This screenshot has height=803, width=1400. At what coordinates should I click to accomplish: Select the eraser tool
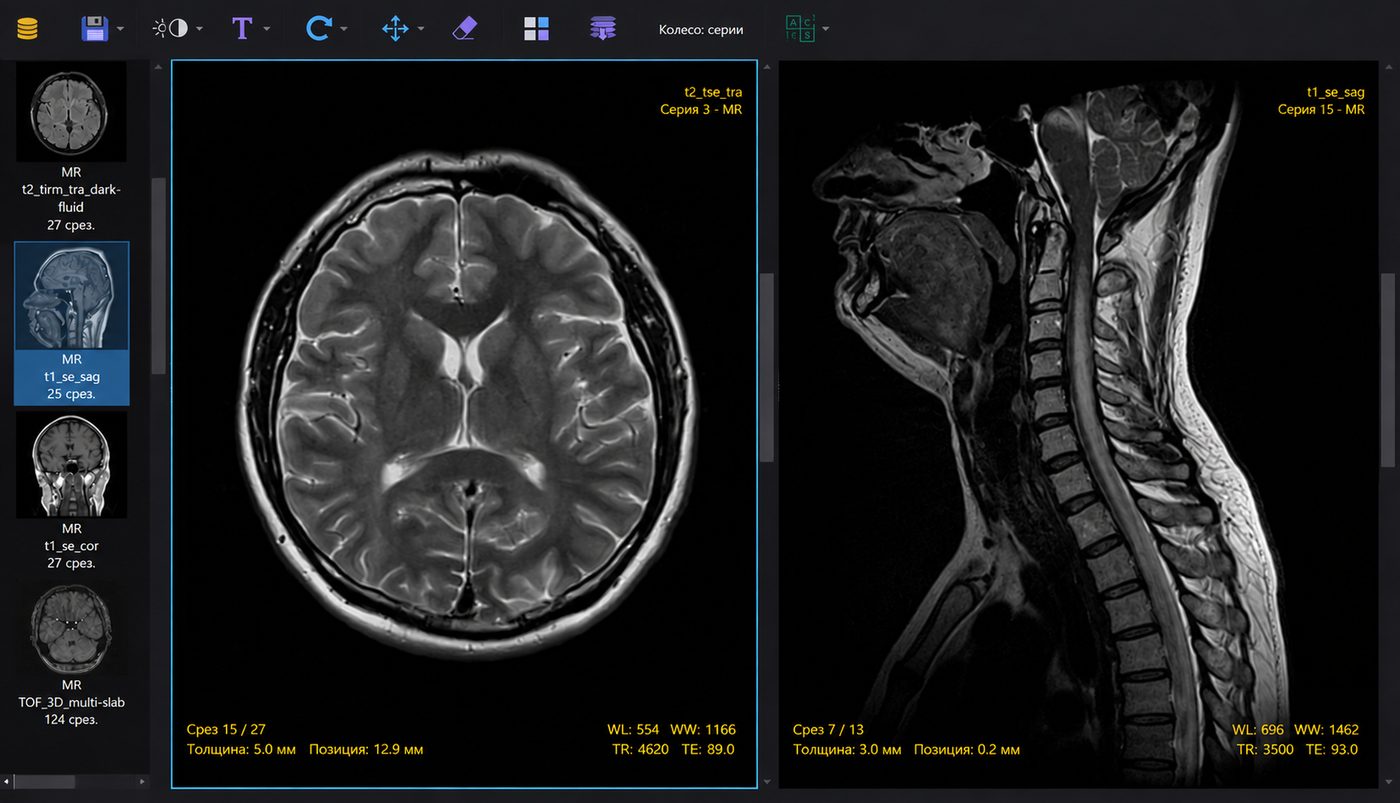[464, 29]
